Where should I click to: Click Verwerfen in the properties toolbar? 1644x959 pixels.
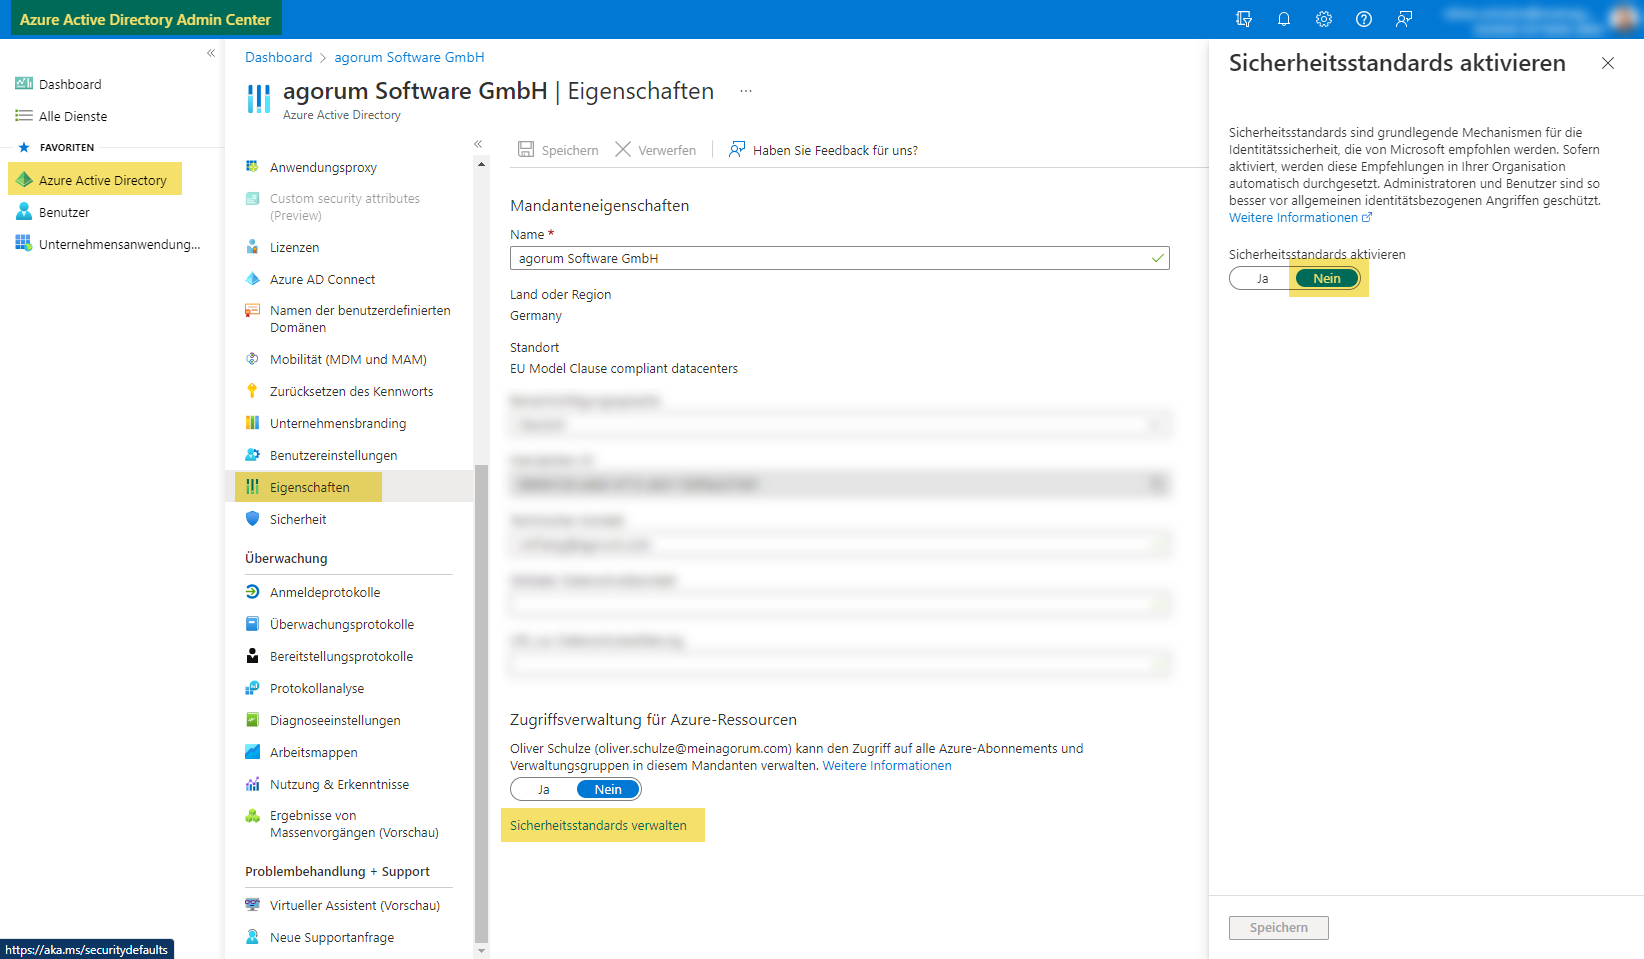655,150
